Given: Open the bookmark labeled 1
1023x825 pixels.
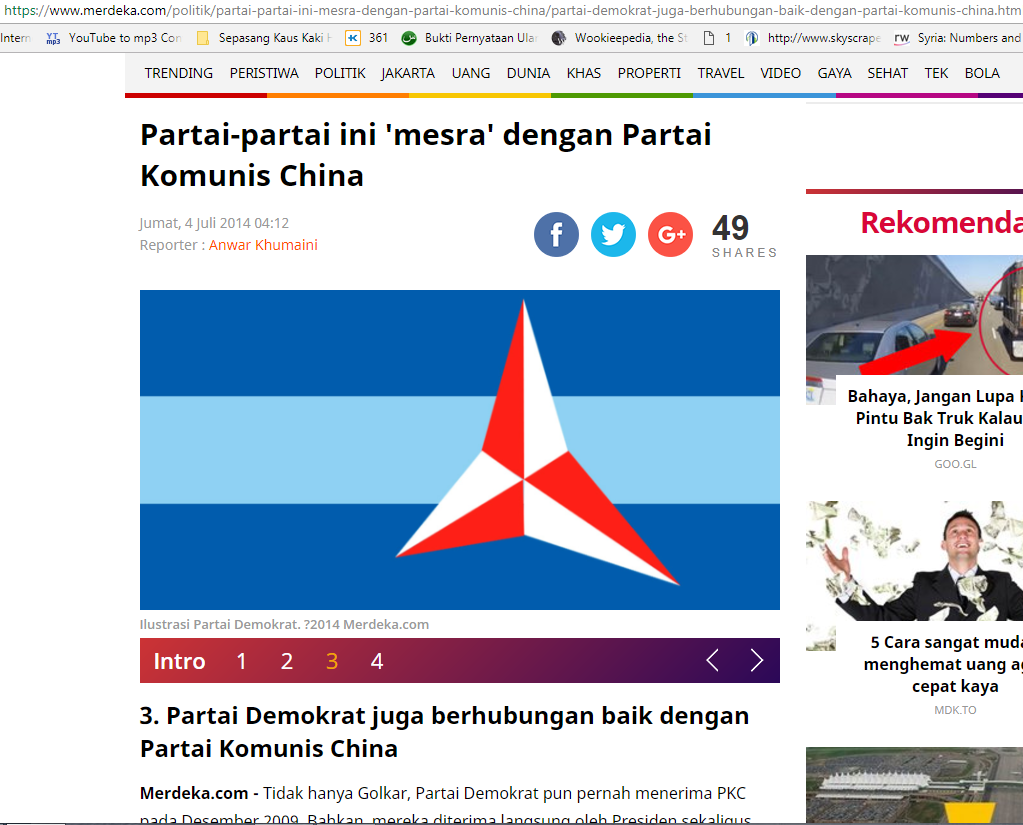Looking at the screenshot, I should click(717, 38).
